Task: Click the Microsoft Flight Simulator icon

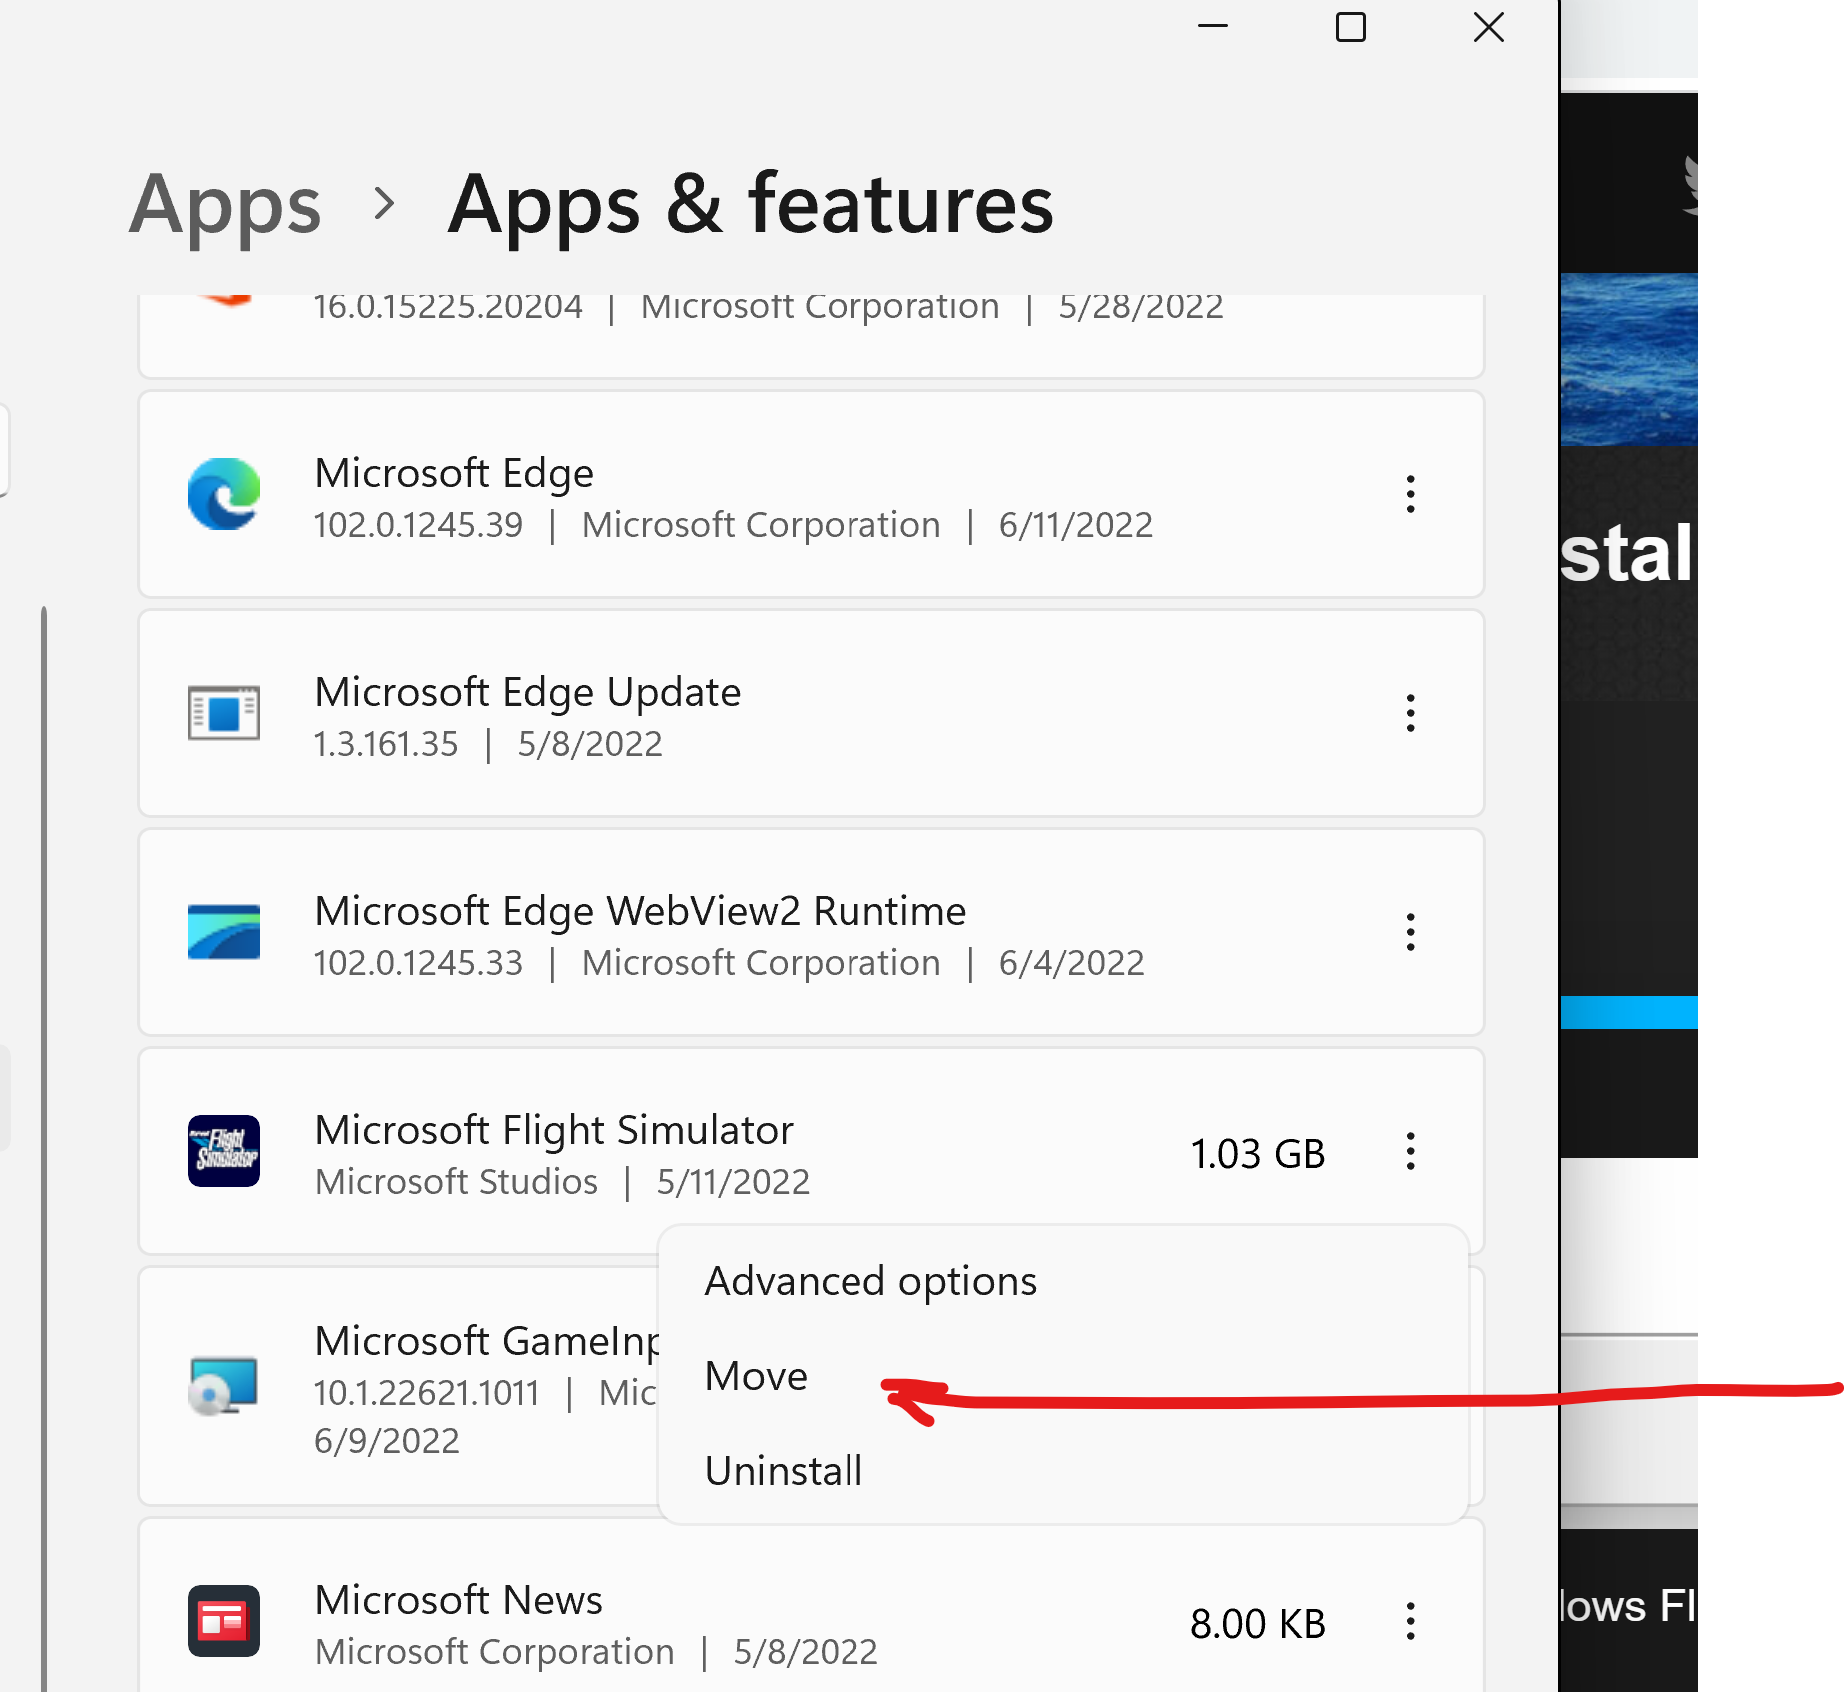Action: point(224,1151)
